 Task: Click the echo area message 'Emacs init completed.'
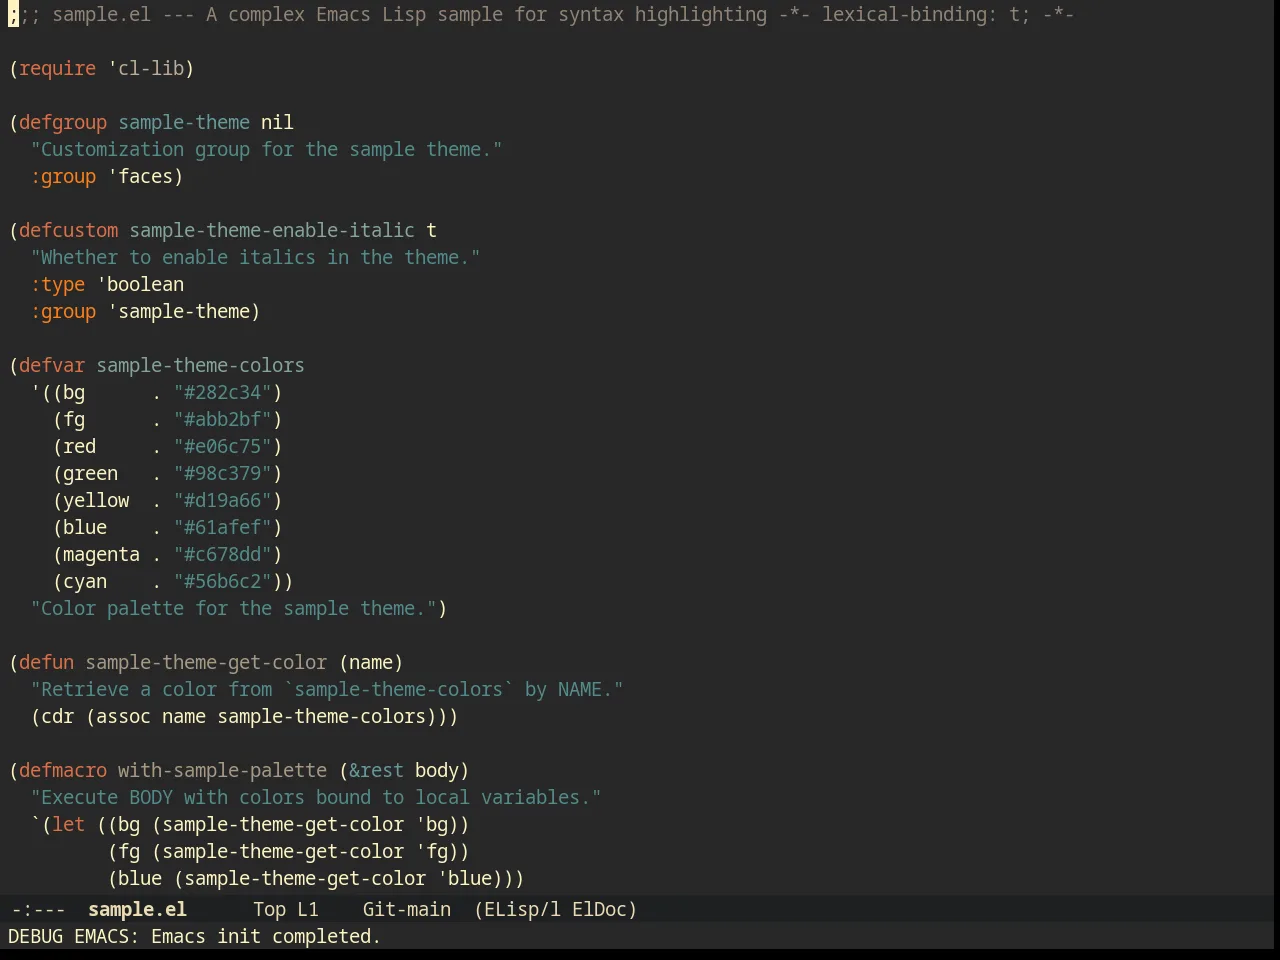coord(266,936)
